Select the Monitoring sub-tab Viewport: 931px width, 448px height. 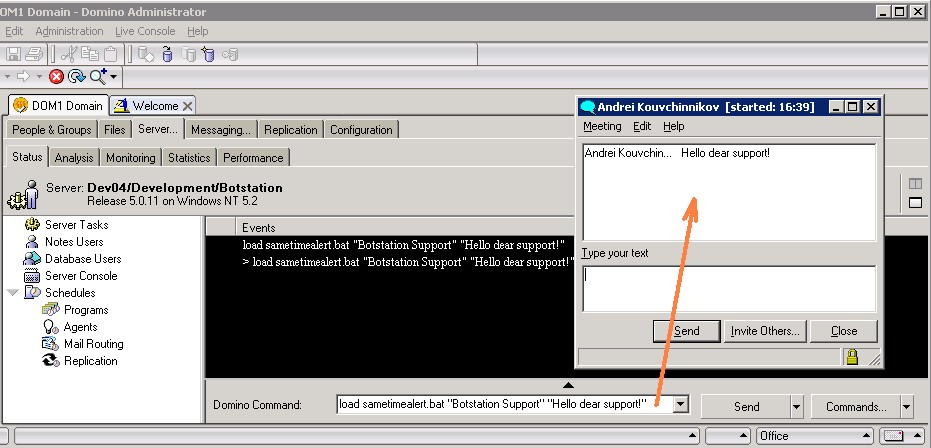(131, 158)
